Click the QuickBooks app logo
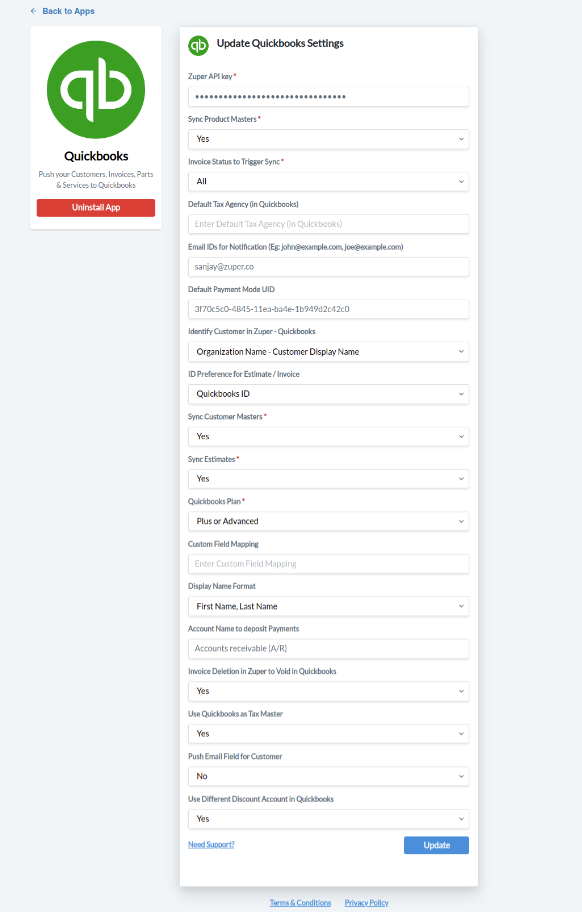This screenshot has width=582, height=912. [x=95, y=89]
